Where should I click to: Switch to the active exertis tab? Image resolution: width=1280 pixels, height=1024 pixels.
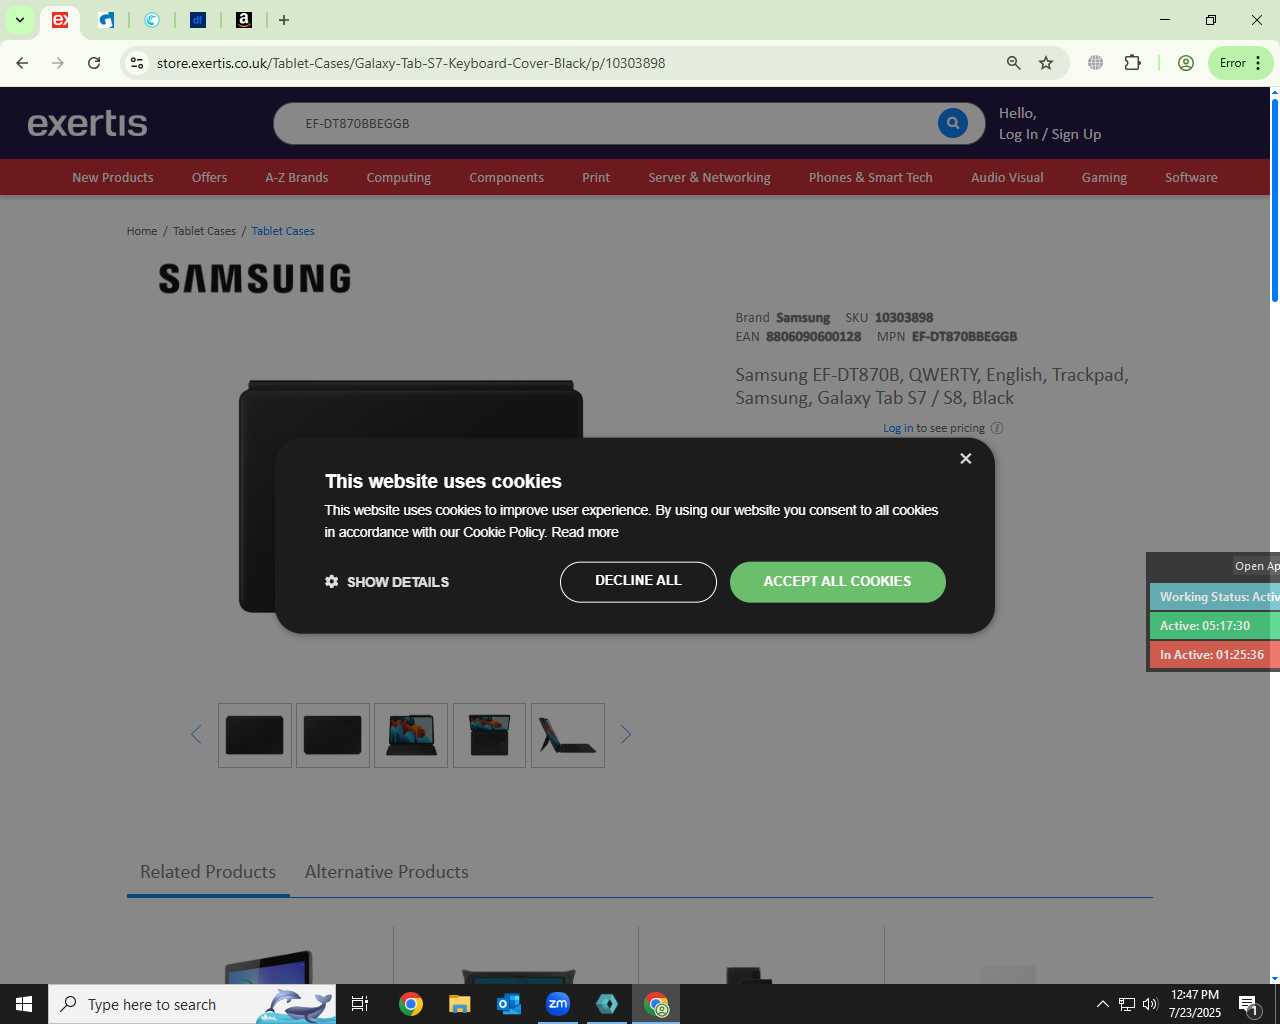tap(60, 20)
